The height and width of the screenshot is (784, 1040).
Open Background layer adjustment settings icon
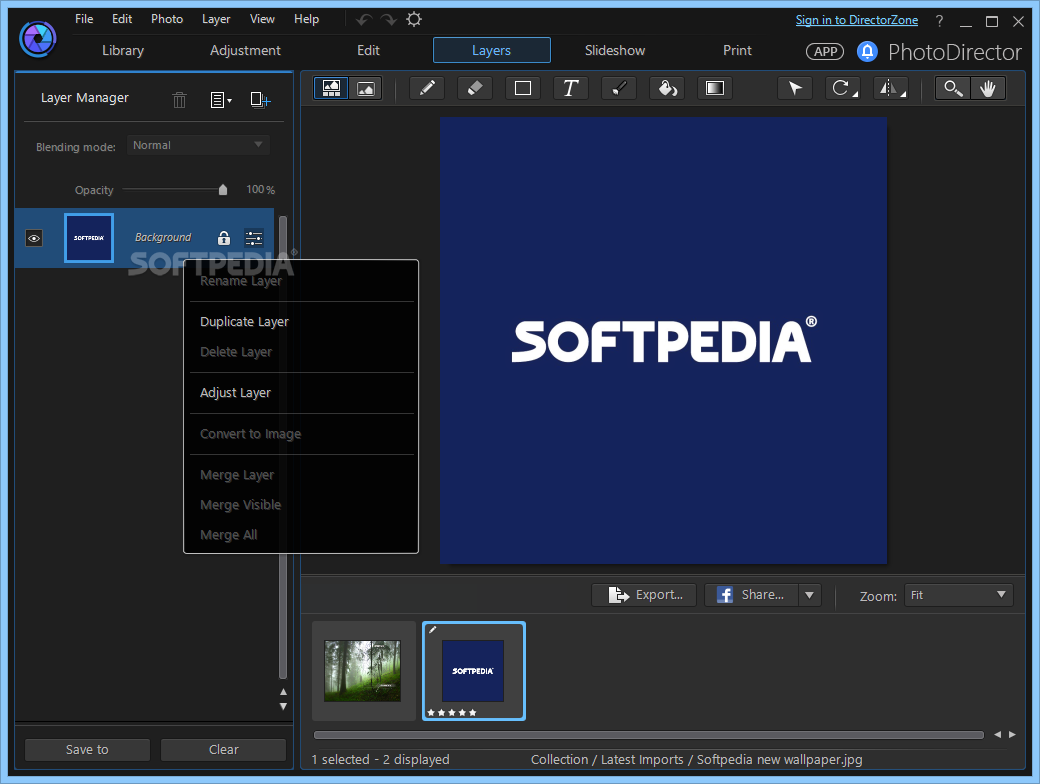tap(254, 237)
